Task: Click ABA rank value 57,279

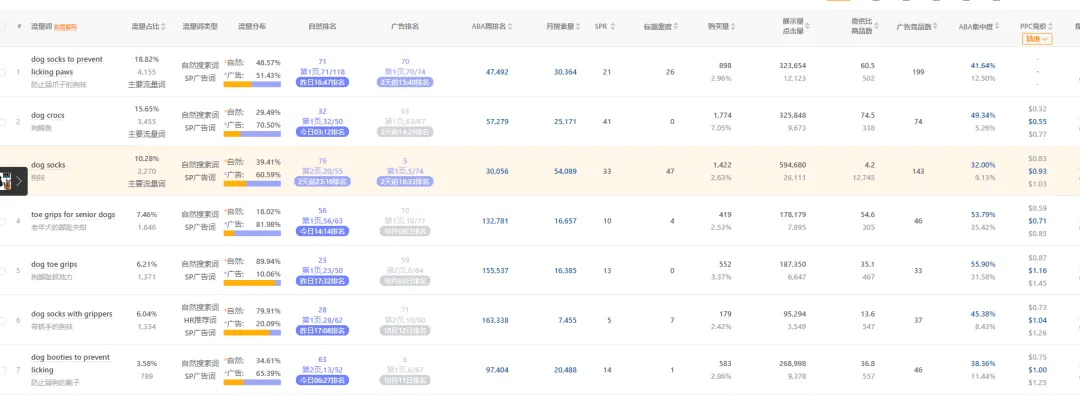Action: click(497, 122)
